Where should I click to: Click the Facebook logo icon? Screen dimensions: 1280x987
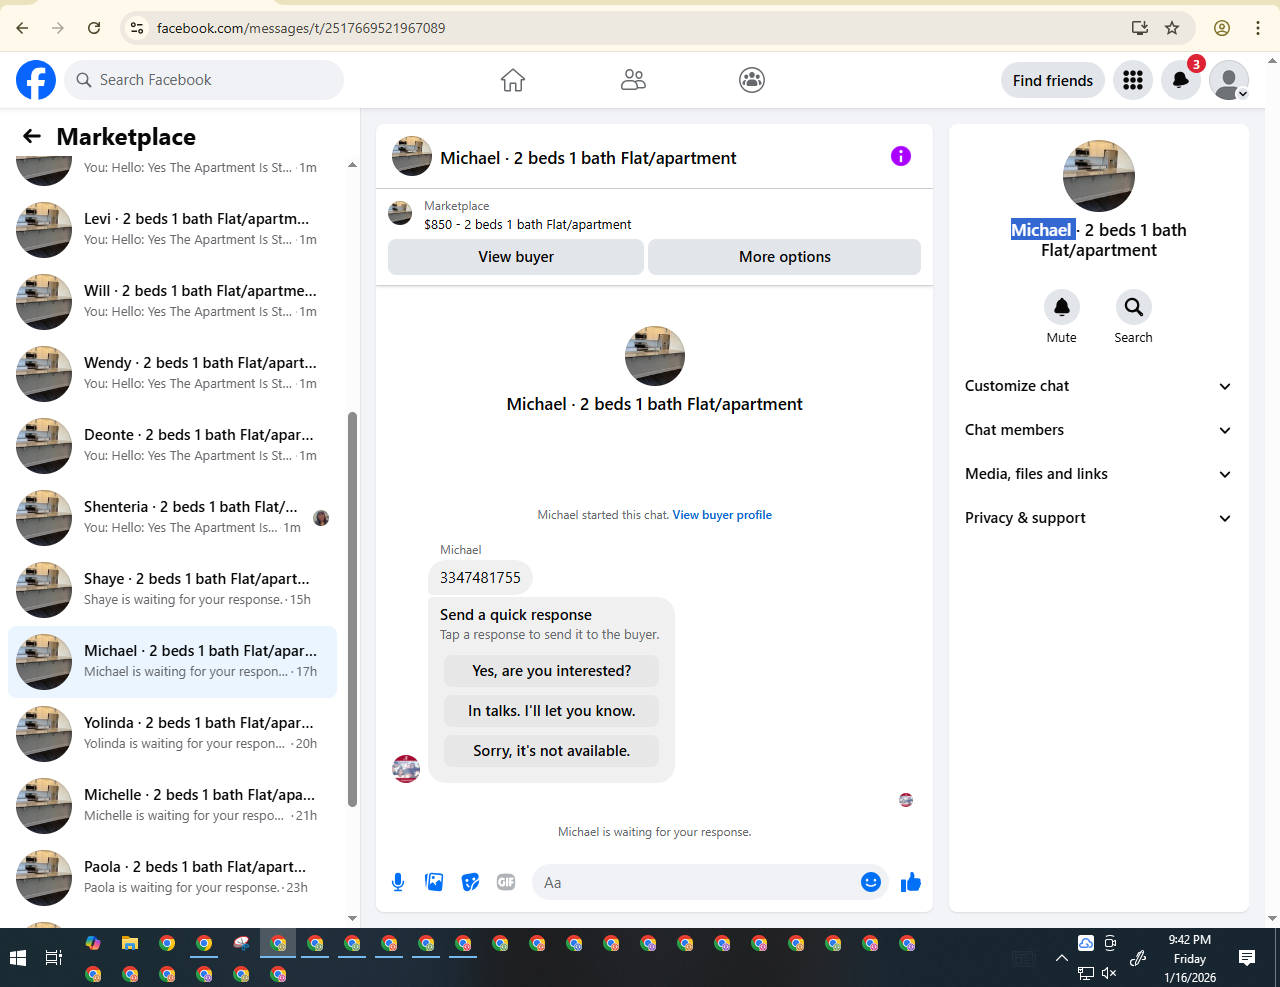36,80
